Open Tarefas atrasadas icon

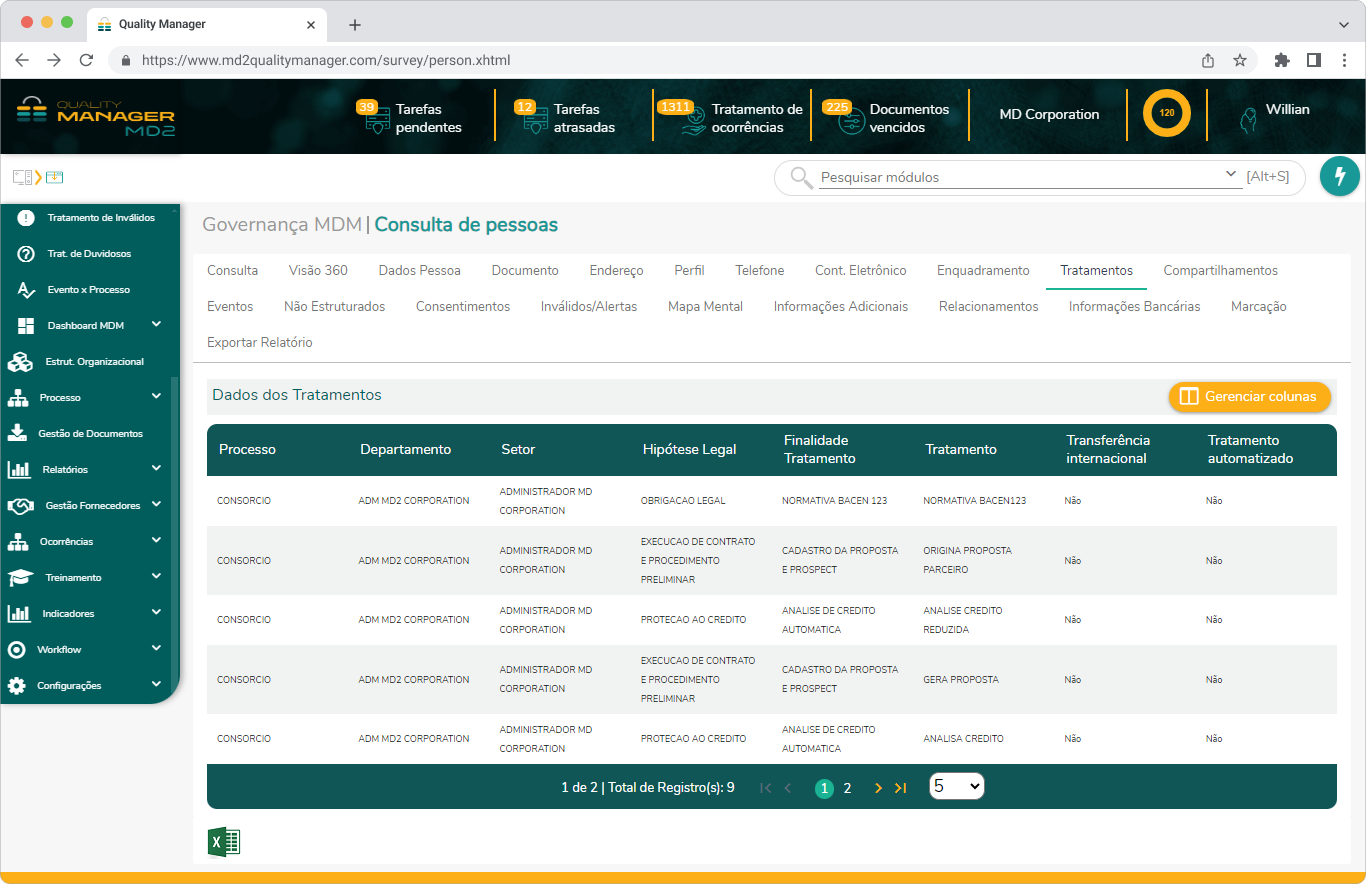click(x=534, y=121)
